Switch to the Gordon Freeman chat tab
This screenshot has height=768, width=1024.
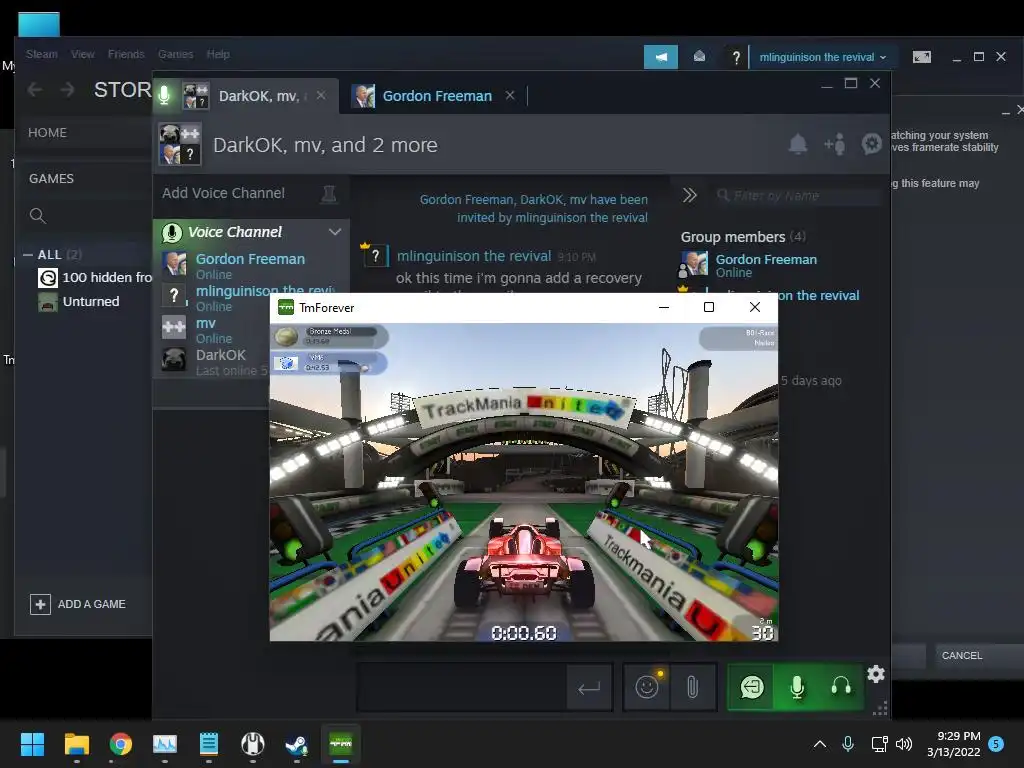[x=437, y=96]
